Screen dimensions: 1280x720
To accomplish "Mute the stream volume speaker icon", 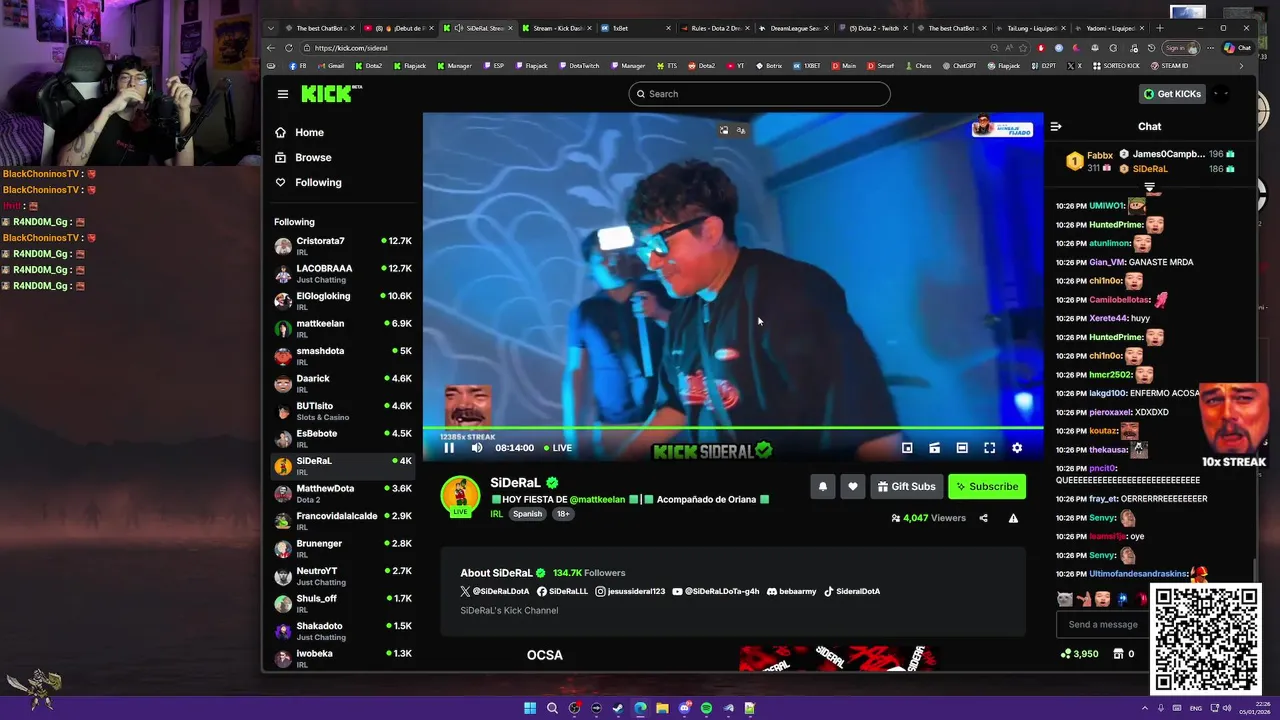I will click(x=477, y=448).
